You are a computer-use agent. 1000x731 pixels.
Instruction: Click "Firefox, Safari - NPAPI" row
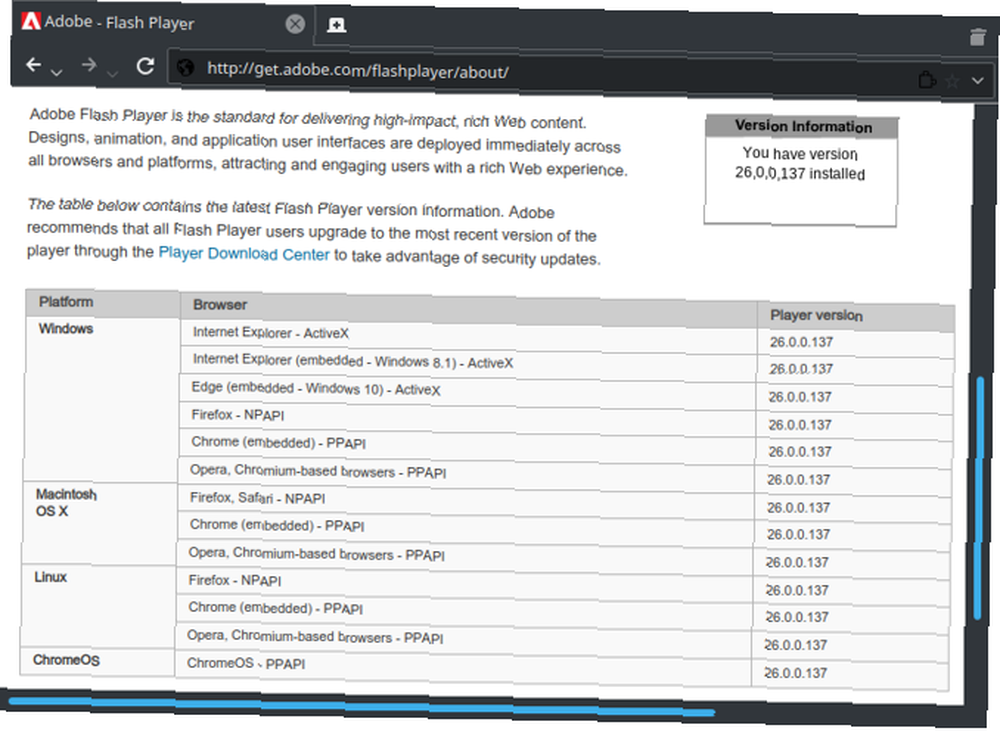click(x=465, y=502)
